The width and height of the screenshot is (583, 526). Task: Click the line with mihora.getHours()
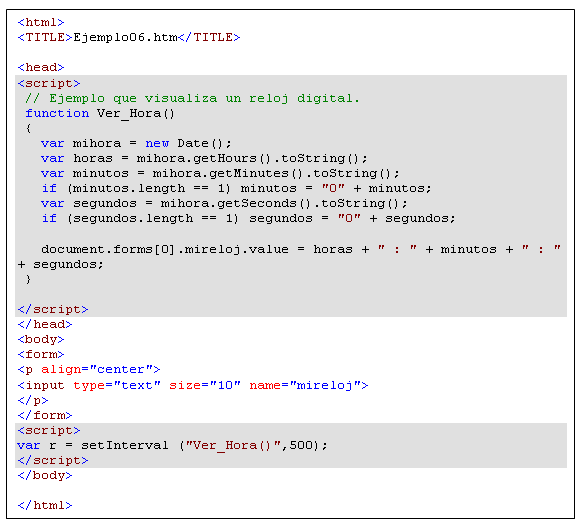204,158
